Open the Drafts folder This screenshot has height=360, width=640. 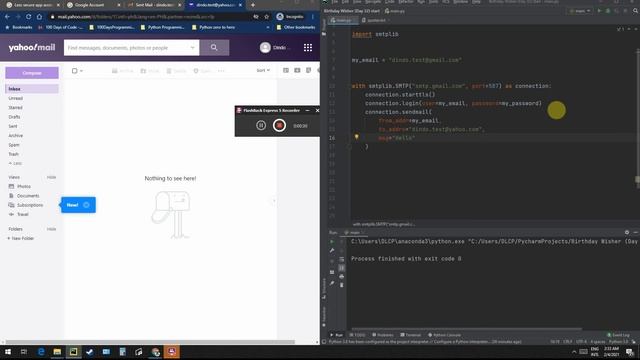click(x=14, y=117)
